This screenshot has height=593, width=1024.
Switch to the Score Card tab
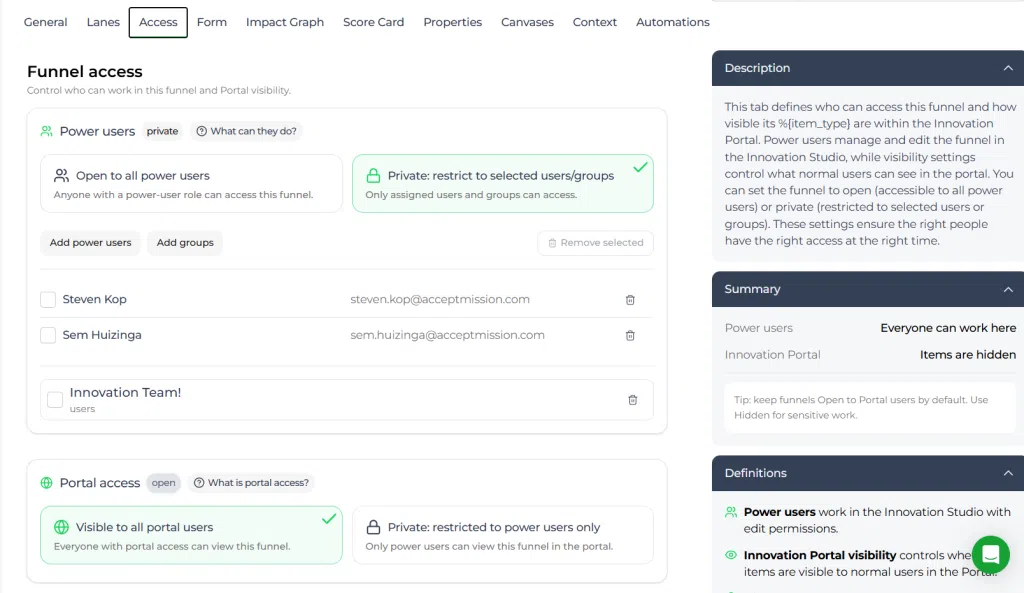tap(374, 22)
